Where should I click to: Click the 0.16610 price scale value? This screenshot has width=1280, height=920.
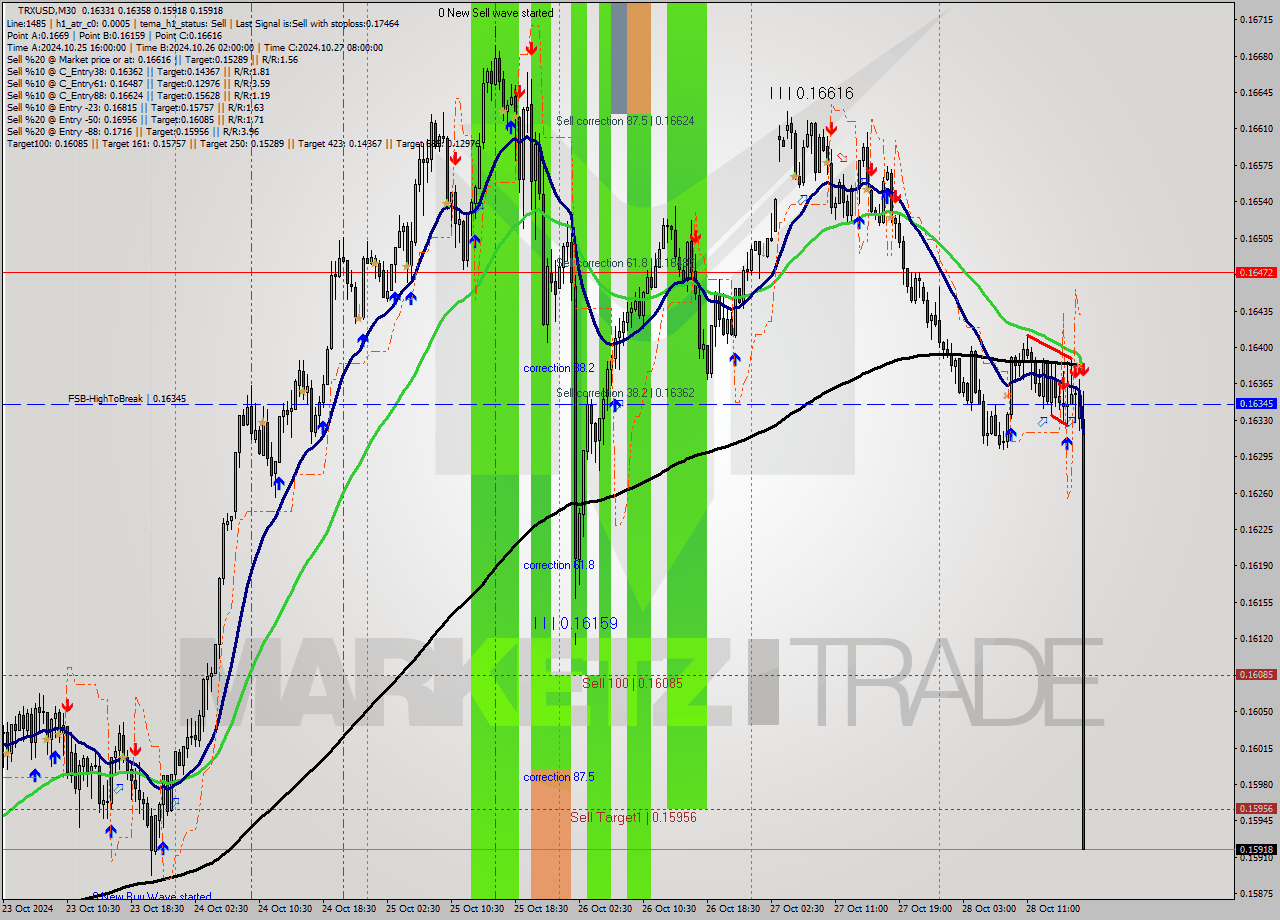tap(1256, 128)
